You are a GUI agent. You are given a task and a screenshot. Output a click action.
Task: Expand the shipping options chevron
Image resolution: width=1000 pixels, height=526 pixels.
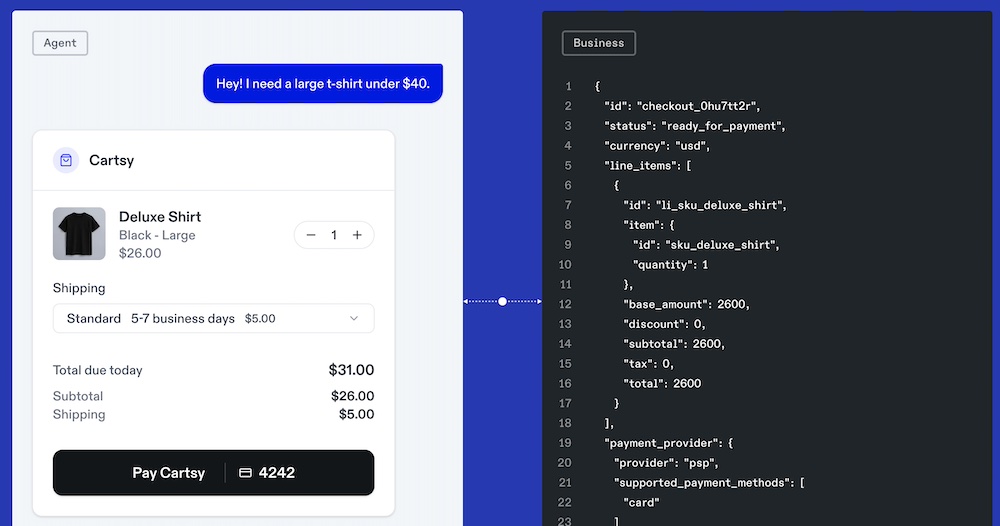[354, 319]
